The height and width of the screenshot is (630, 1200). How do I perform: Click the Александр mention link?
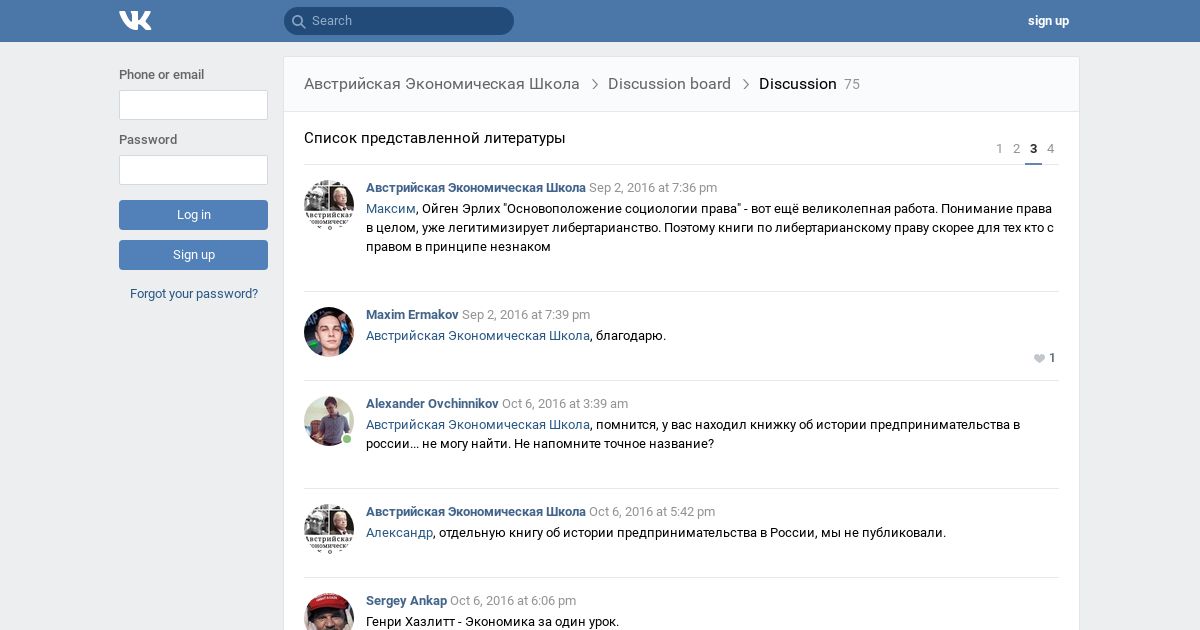pos(399,533)
